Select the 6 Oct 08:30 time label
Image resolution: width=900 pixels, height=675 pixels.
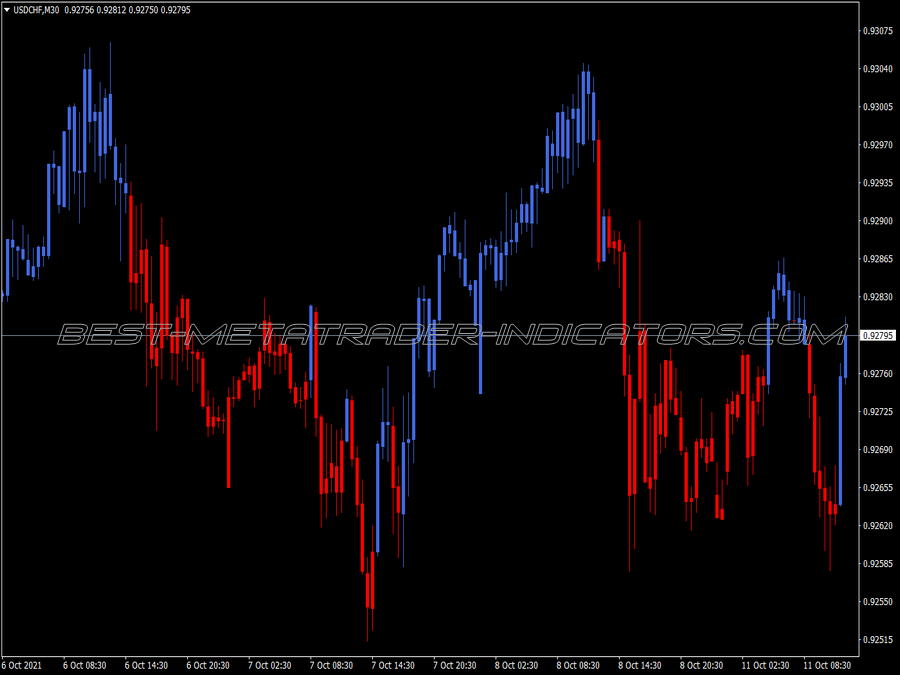(x=84, y=665)
